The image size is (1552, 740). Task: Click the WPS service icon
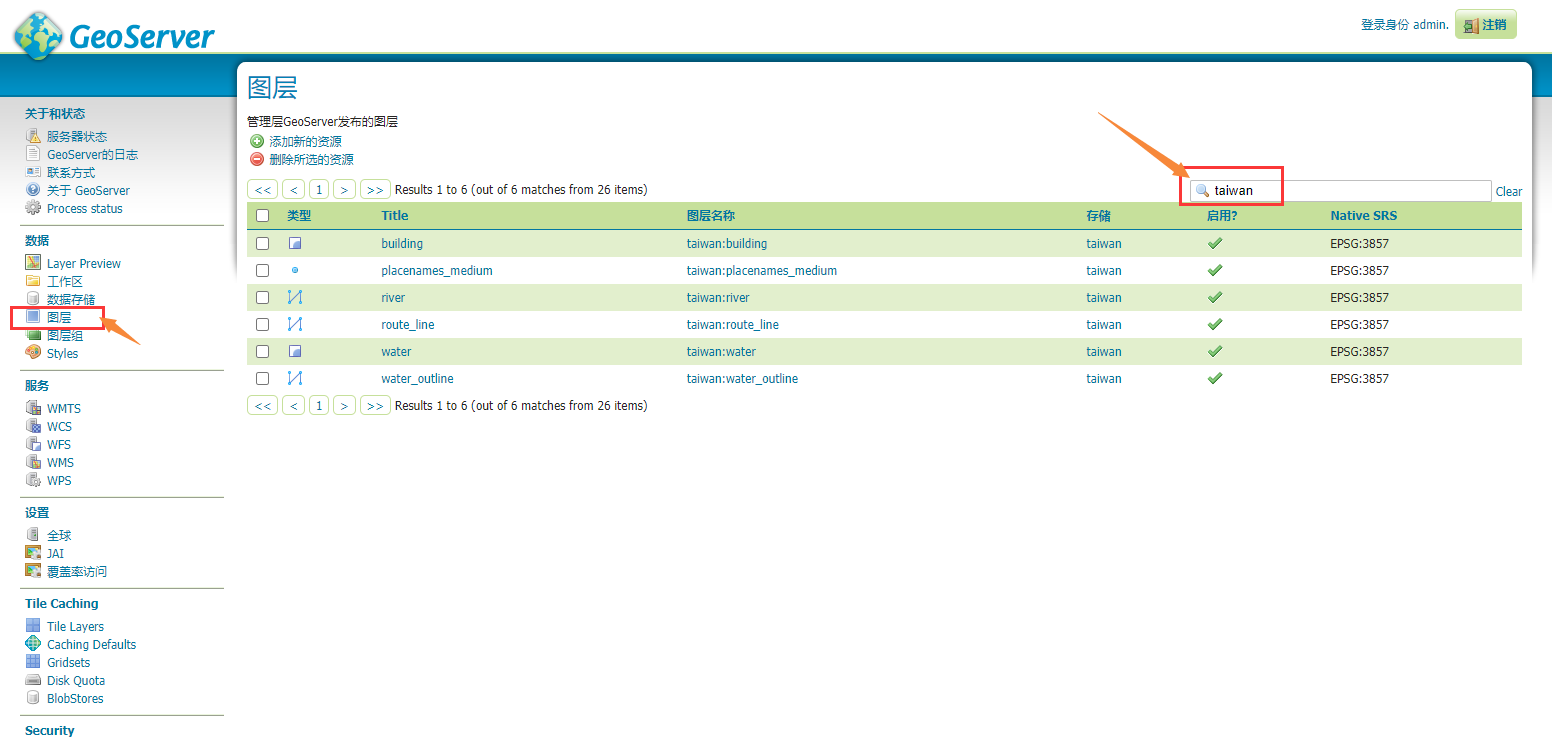[x=33, y=480]
